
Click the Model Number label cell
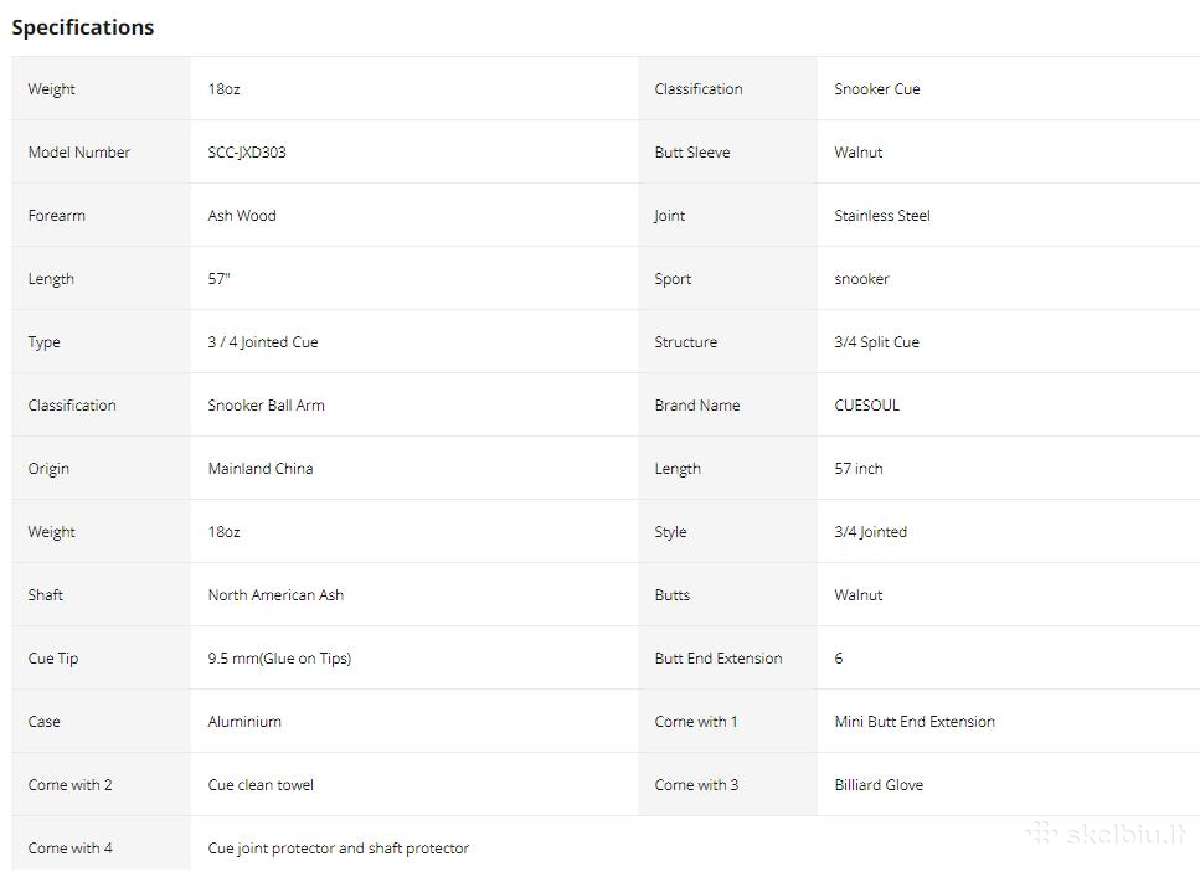pyautogui.click(x=101, y=152)
